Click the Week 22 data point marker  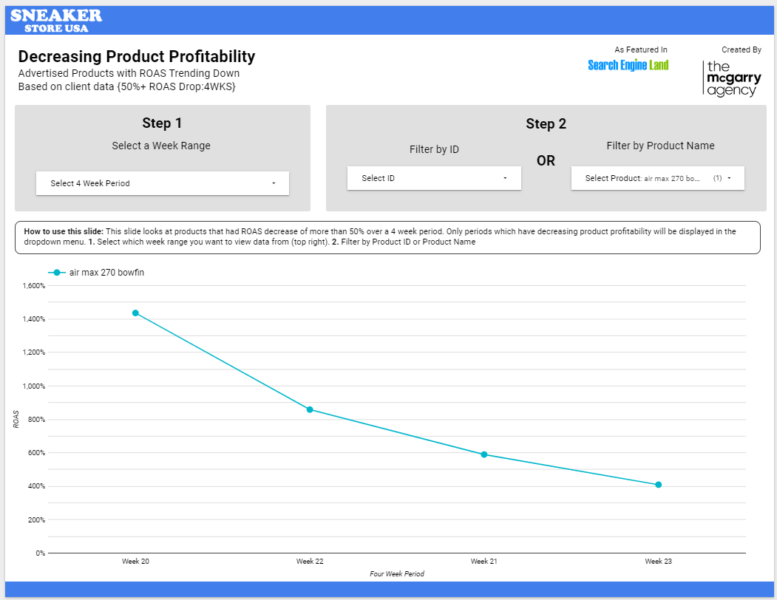310,409
